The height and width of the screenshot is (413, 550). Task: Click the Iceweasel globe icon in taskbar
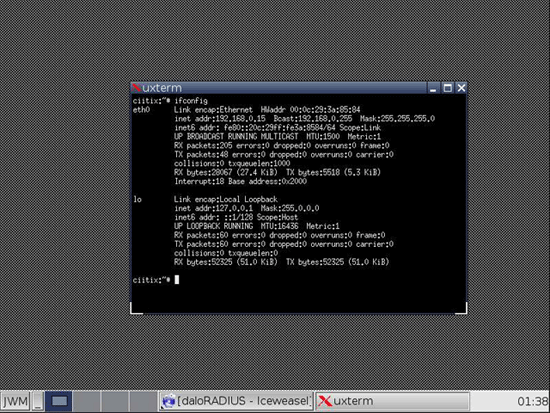coord(169,401)
